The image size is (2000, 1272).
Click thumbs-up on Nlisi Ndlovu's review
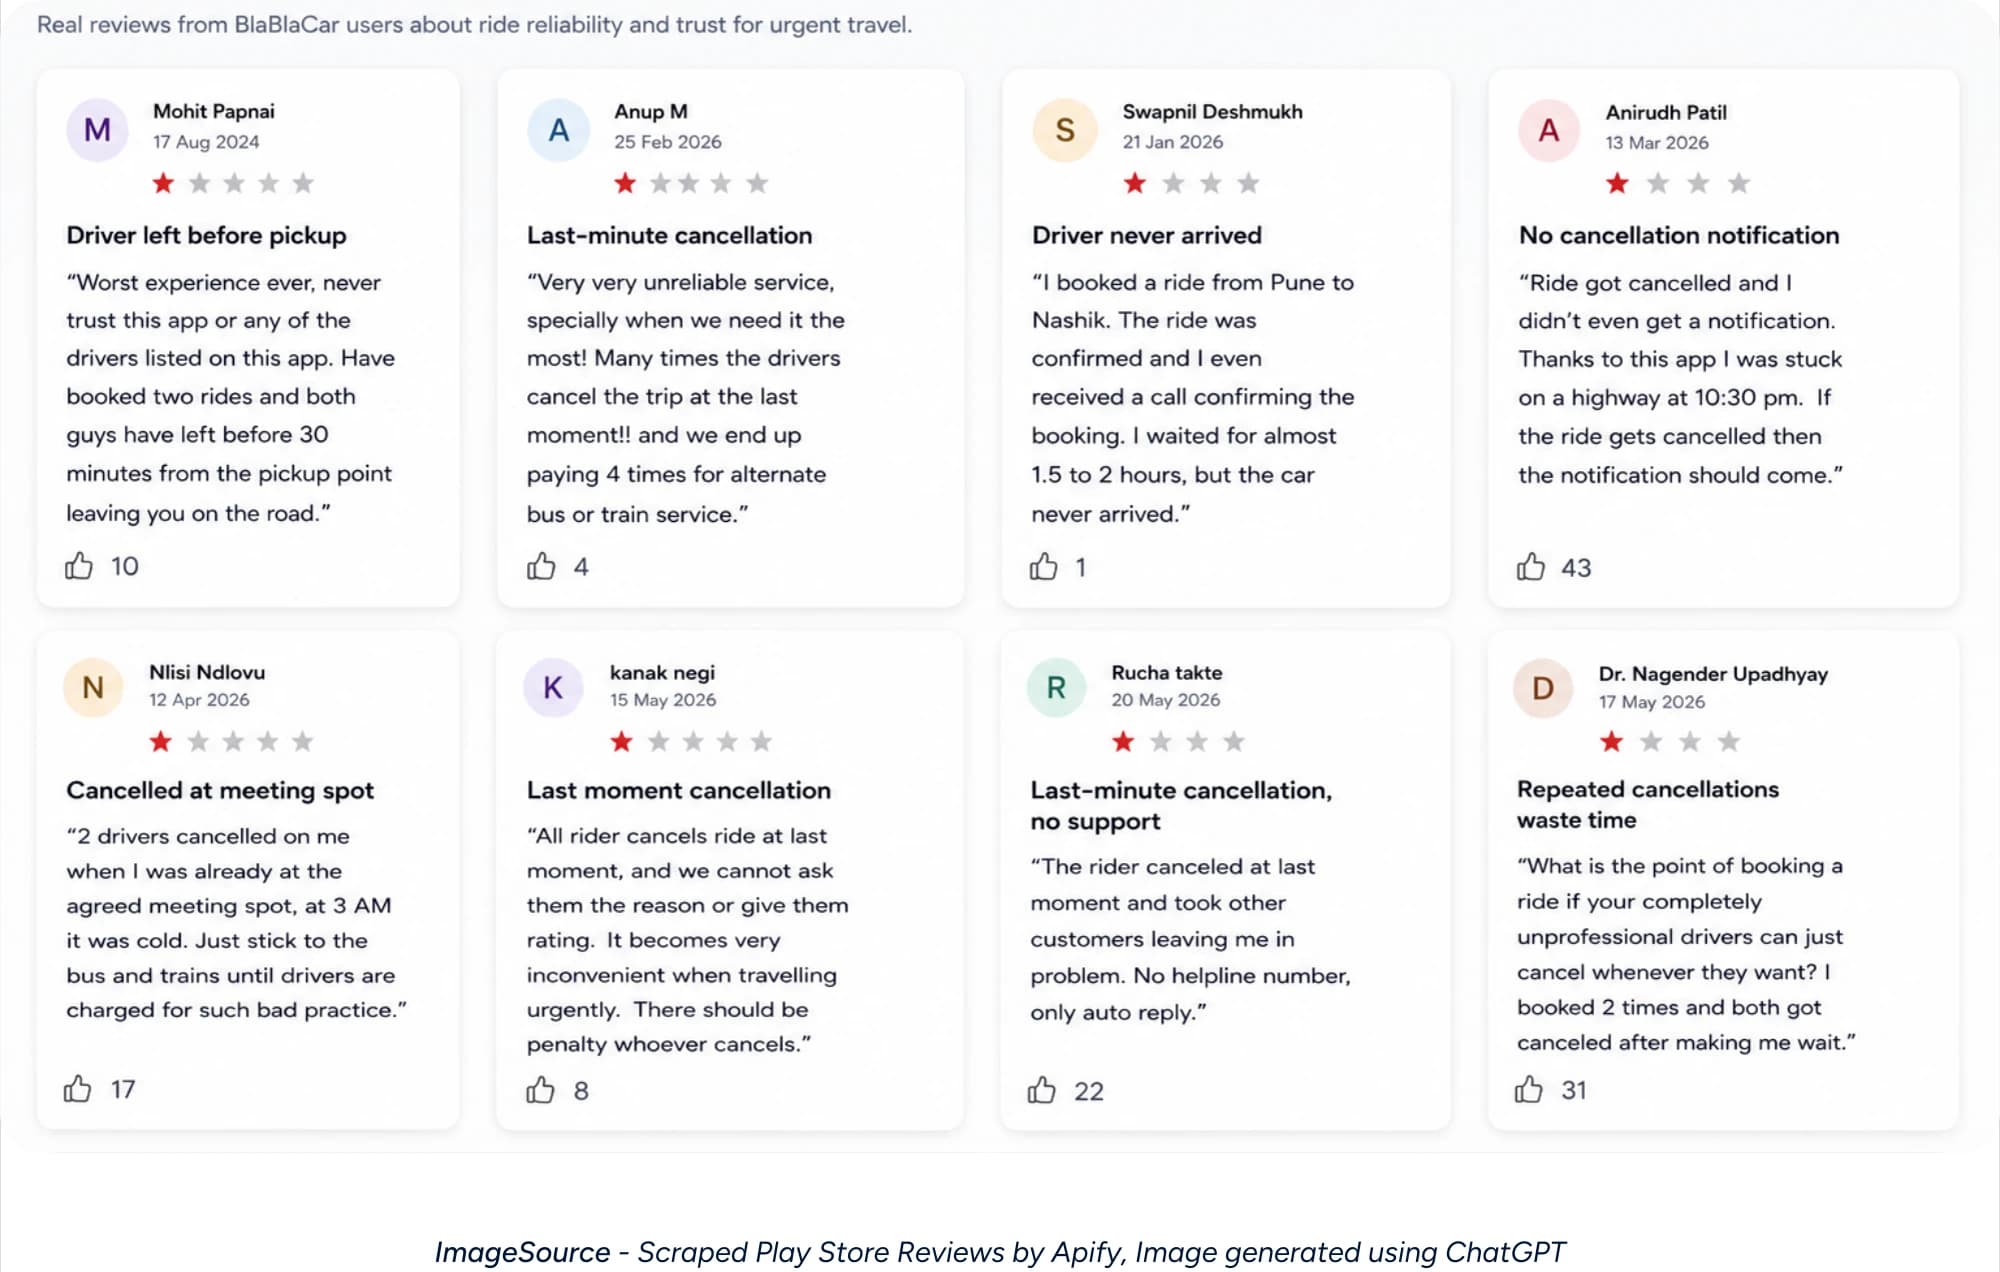(x=77, y=1088)
